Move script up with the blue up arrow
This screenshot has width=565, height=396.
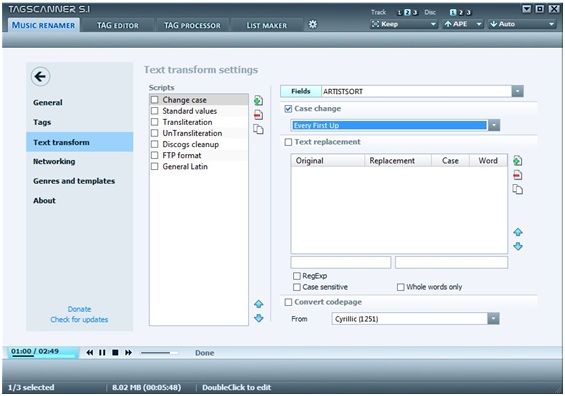pyautogui.click(x=259, y=304)
